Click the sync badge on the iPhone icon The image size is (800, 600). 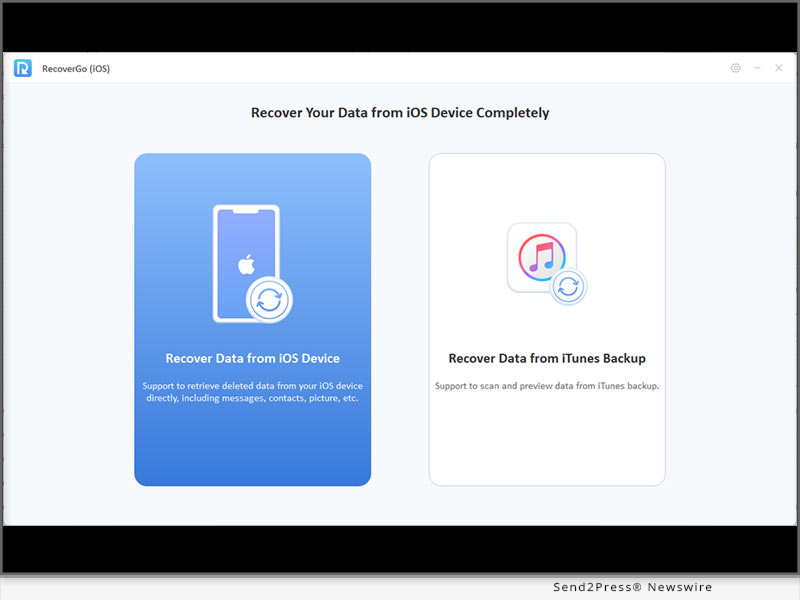(269, 299)
